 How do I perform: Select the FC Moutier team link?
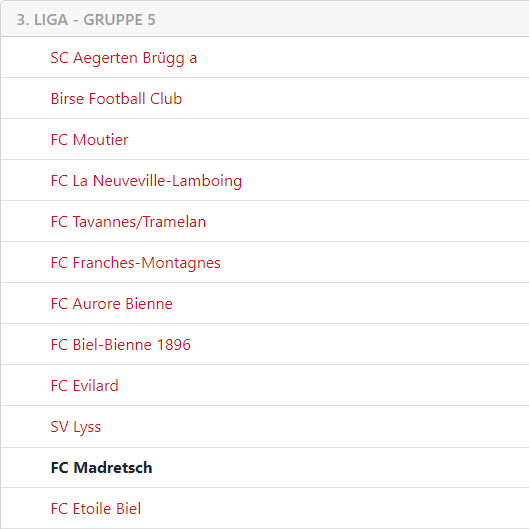tap(89, 140)
